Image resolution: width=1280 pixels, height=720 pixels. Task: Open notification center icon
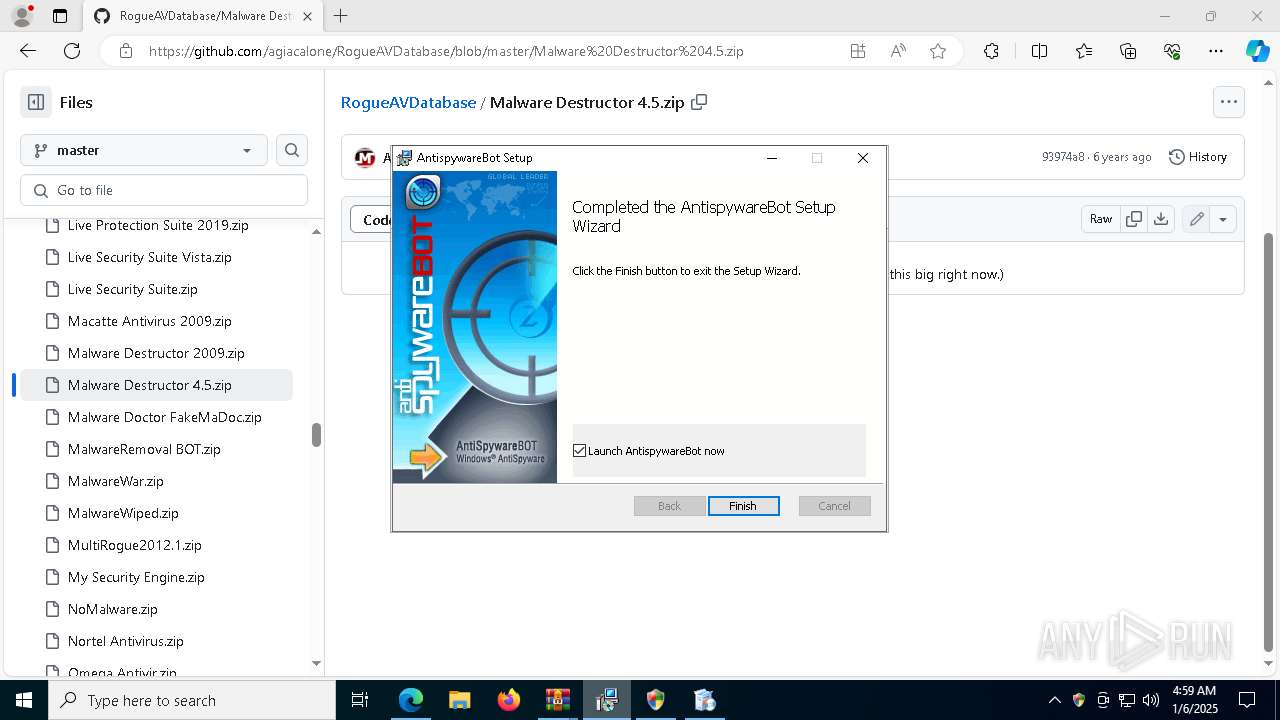point(1248,700)
